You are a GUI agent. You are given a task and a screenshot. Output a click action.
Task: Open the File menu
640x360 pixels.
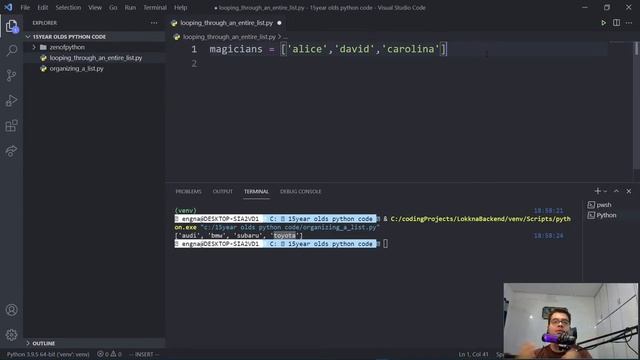pyautogui.click(x=25, y=7)
